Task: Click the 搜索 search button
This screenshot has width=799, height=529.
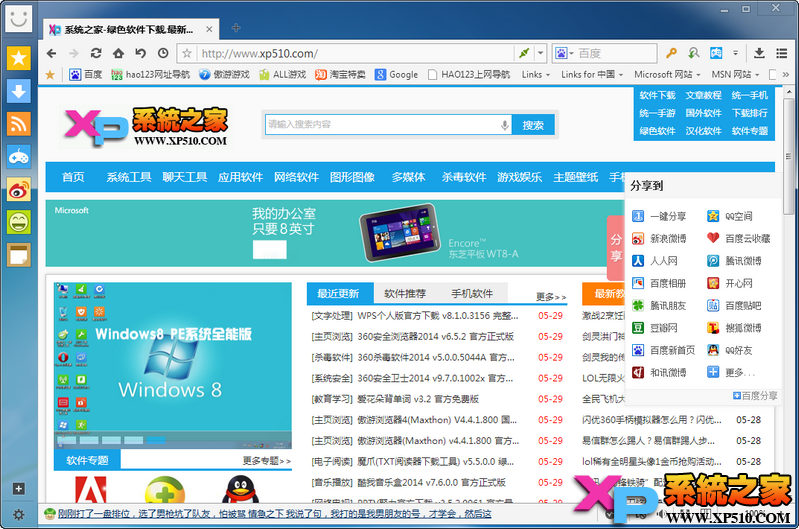Action: tap(533, 125)
